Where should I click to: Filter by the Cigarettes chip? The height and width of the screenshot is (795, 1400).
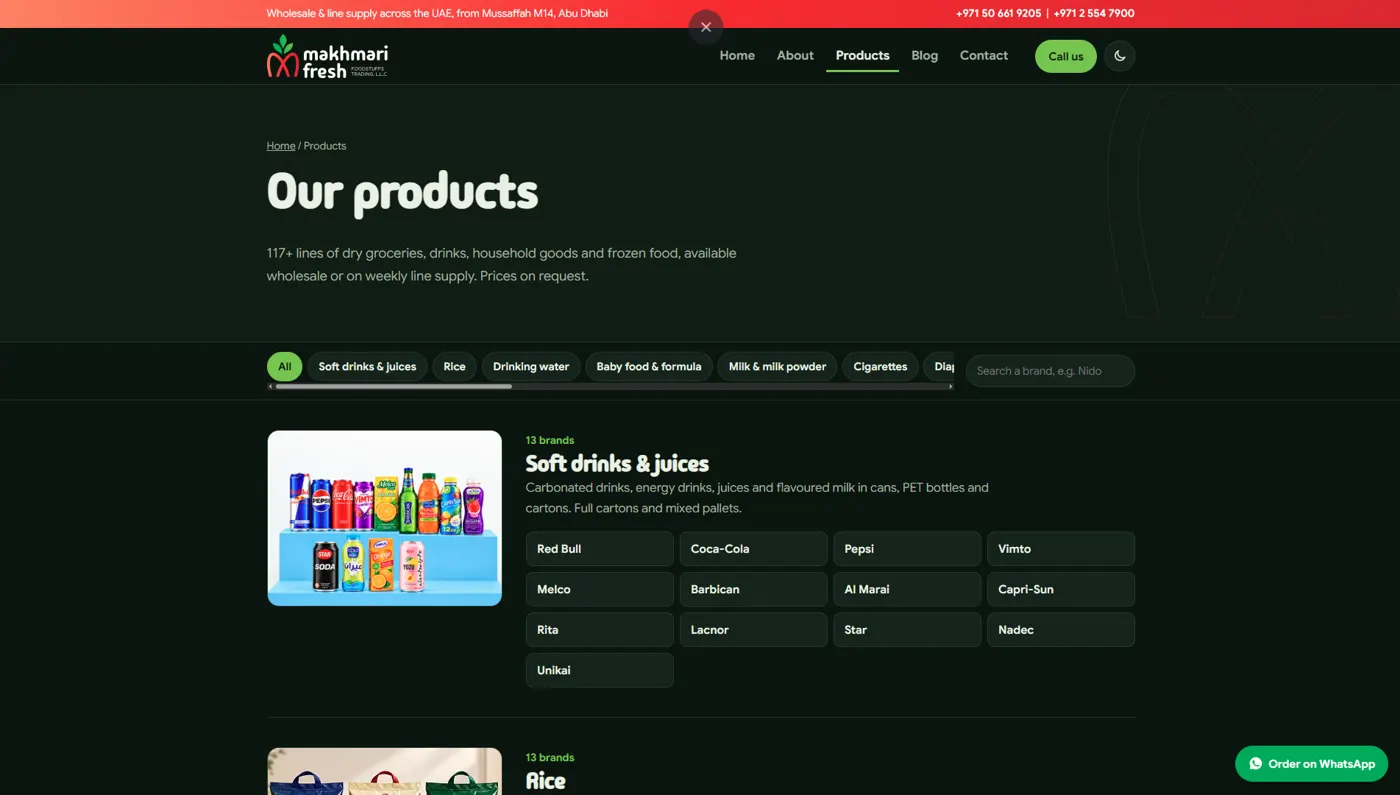click(880, 366)
